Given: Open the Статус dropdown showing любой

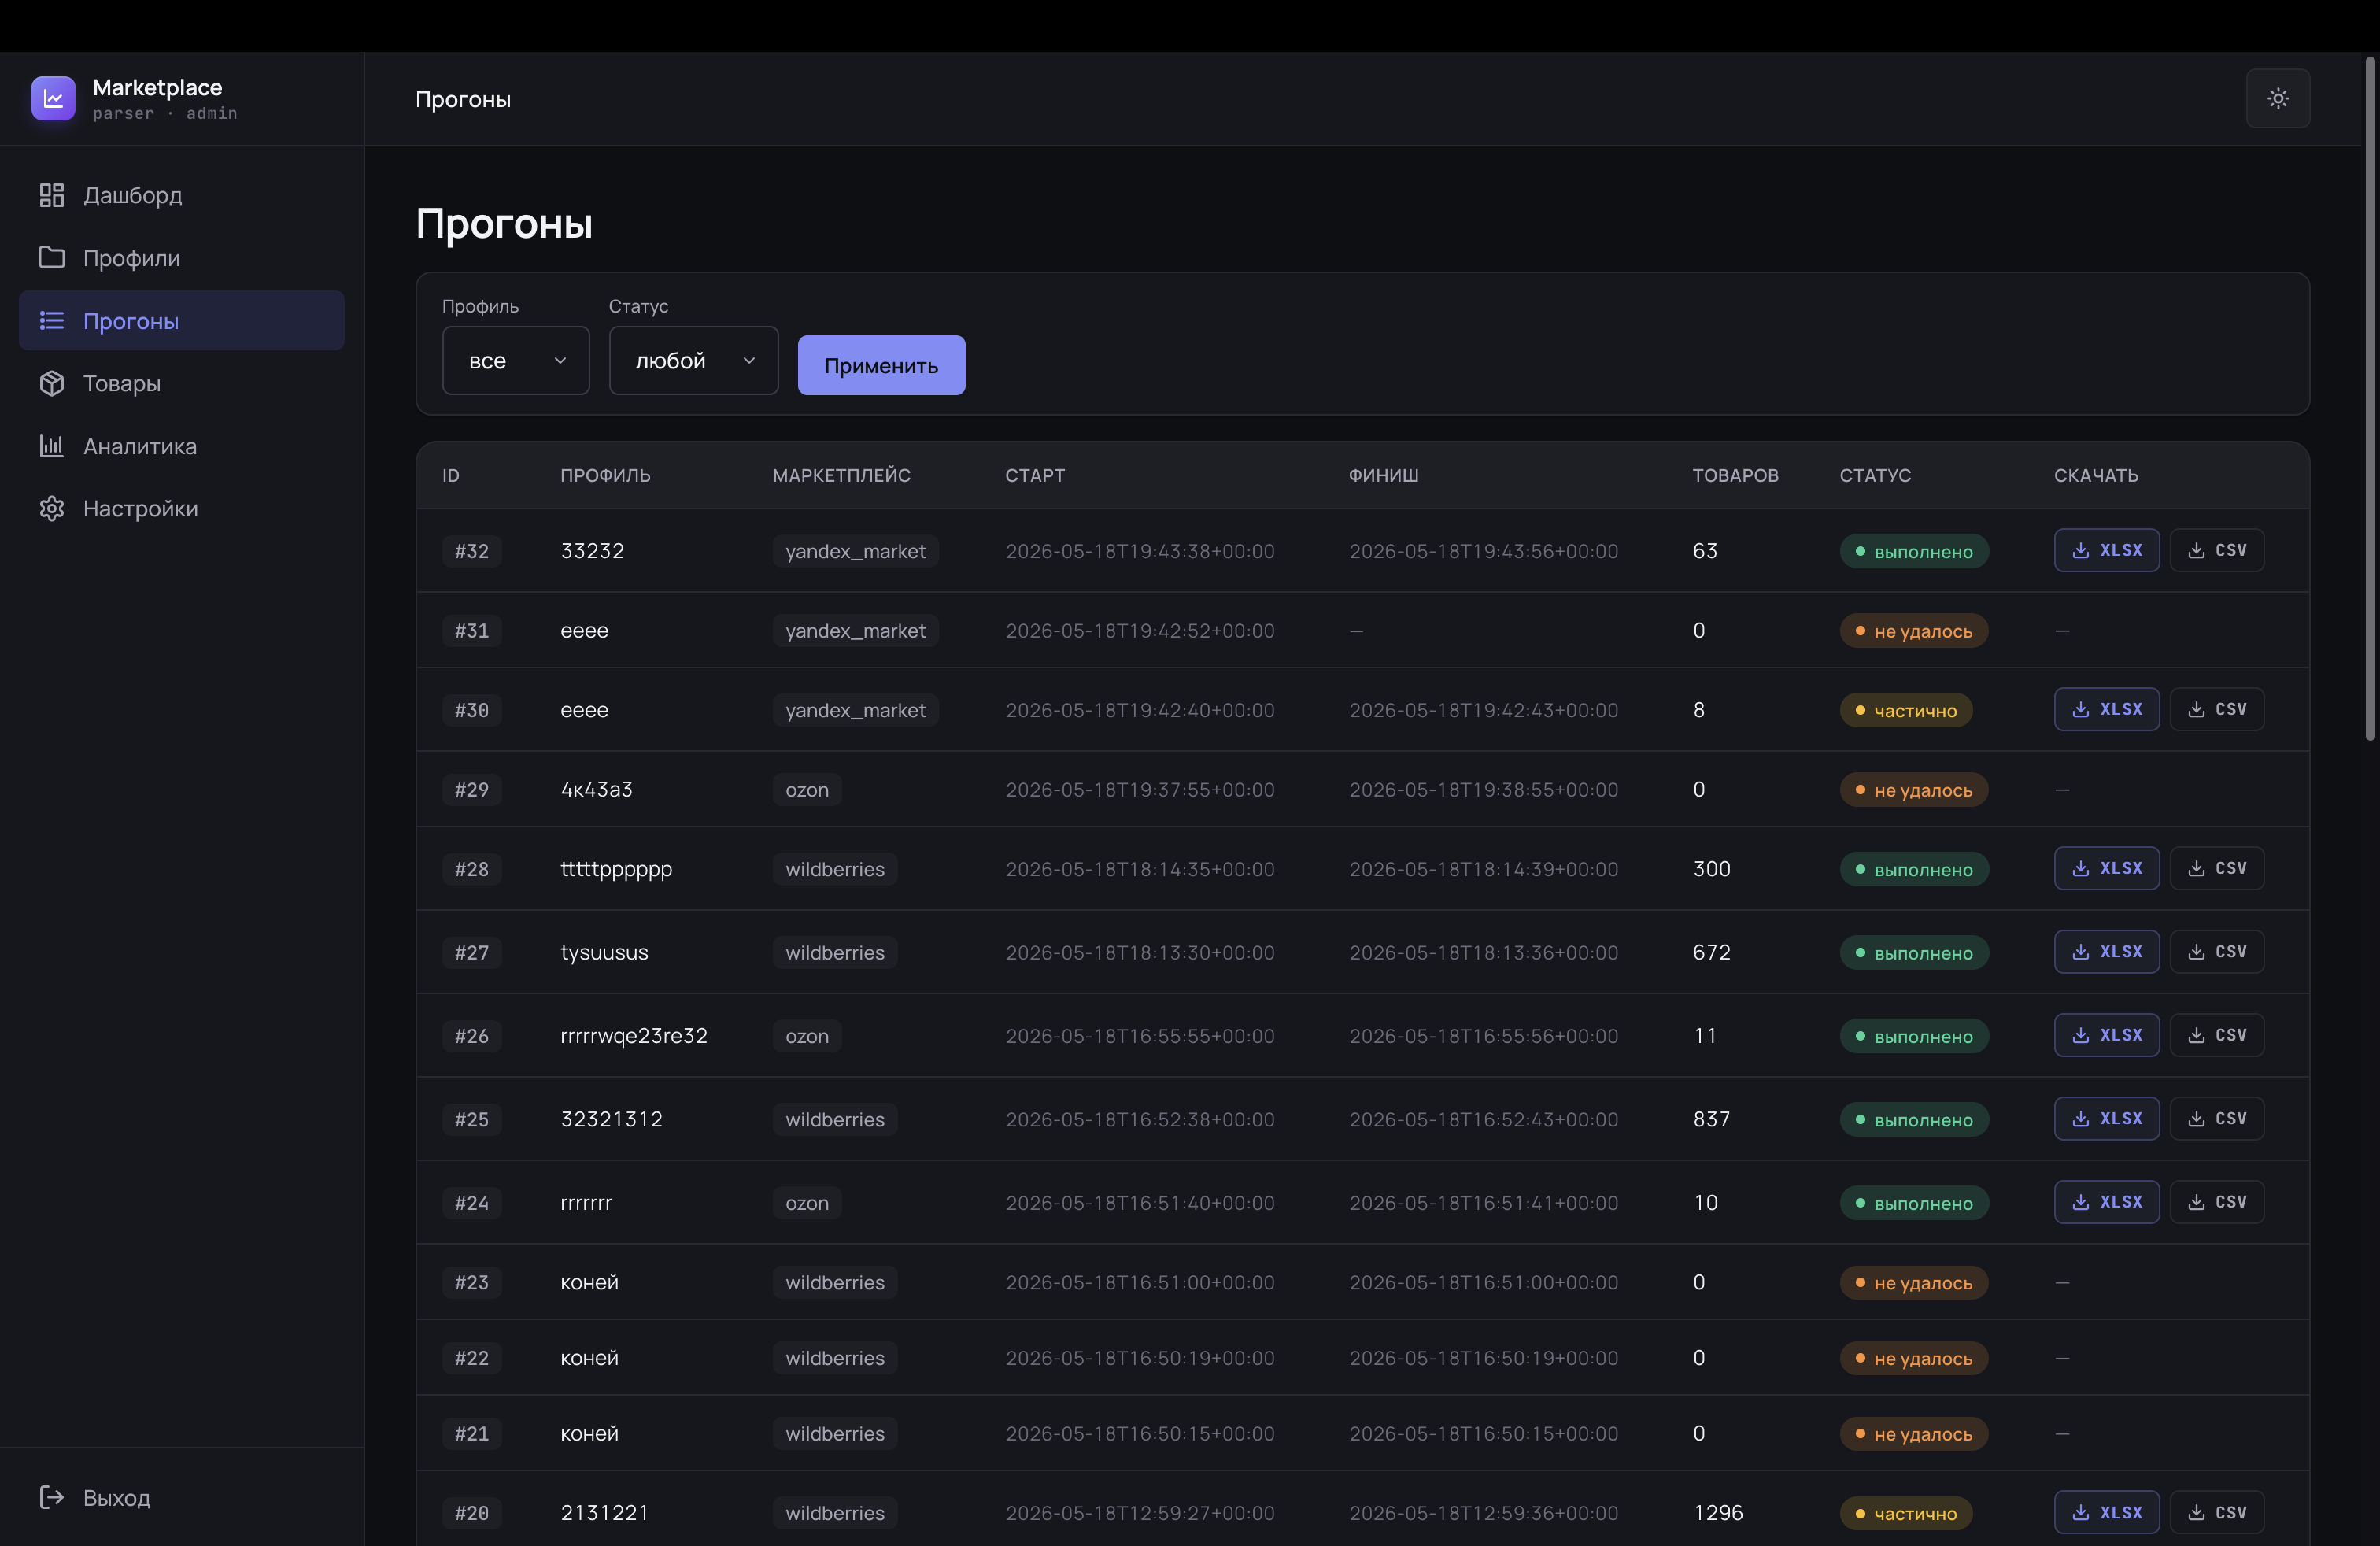Looking at the screenshot, I should [693, 360].
